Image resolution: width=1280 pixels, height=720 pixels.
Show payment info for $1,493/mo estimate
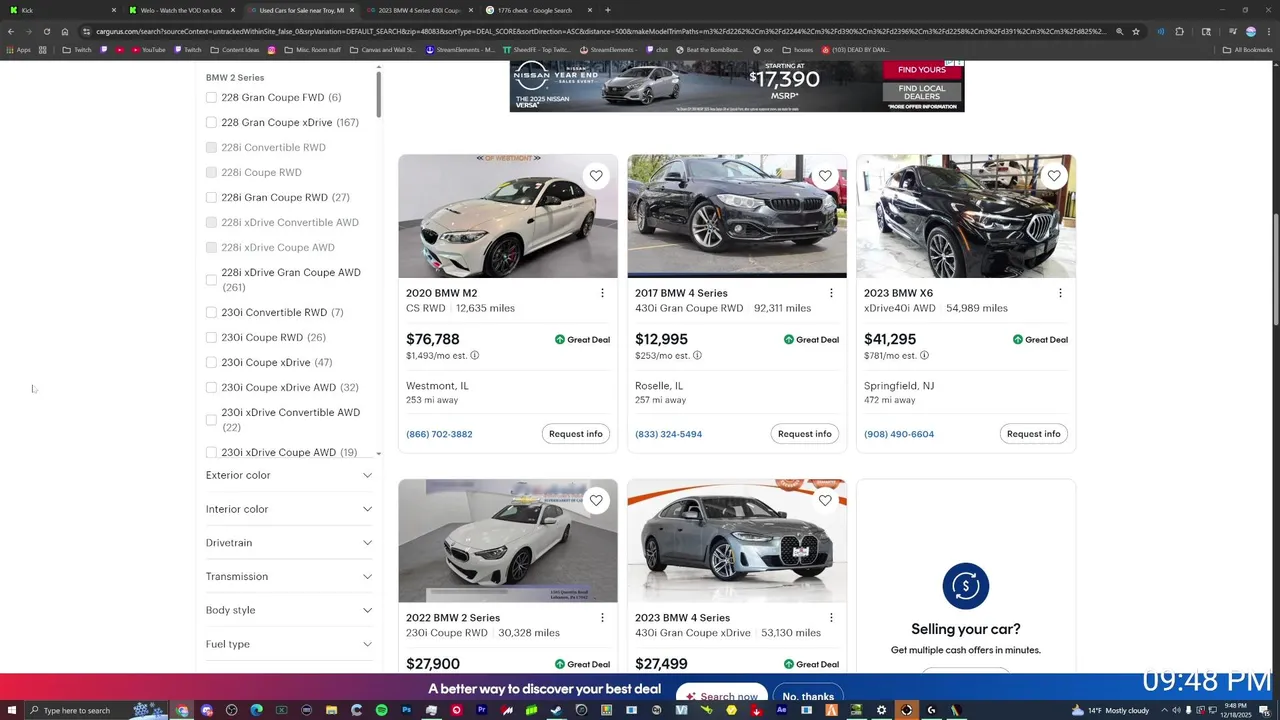point(475,355)
